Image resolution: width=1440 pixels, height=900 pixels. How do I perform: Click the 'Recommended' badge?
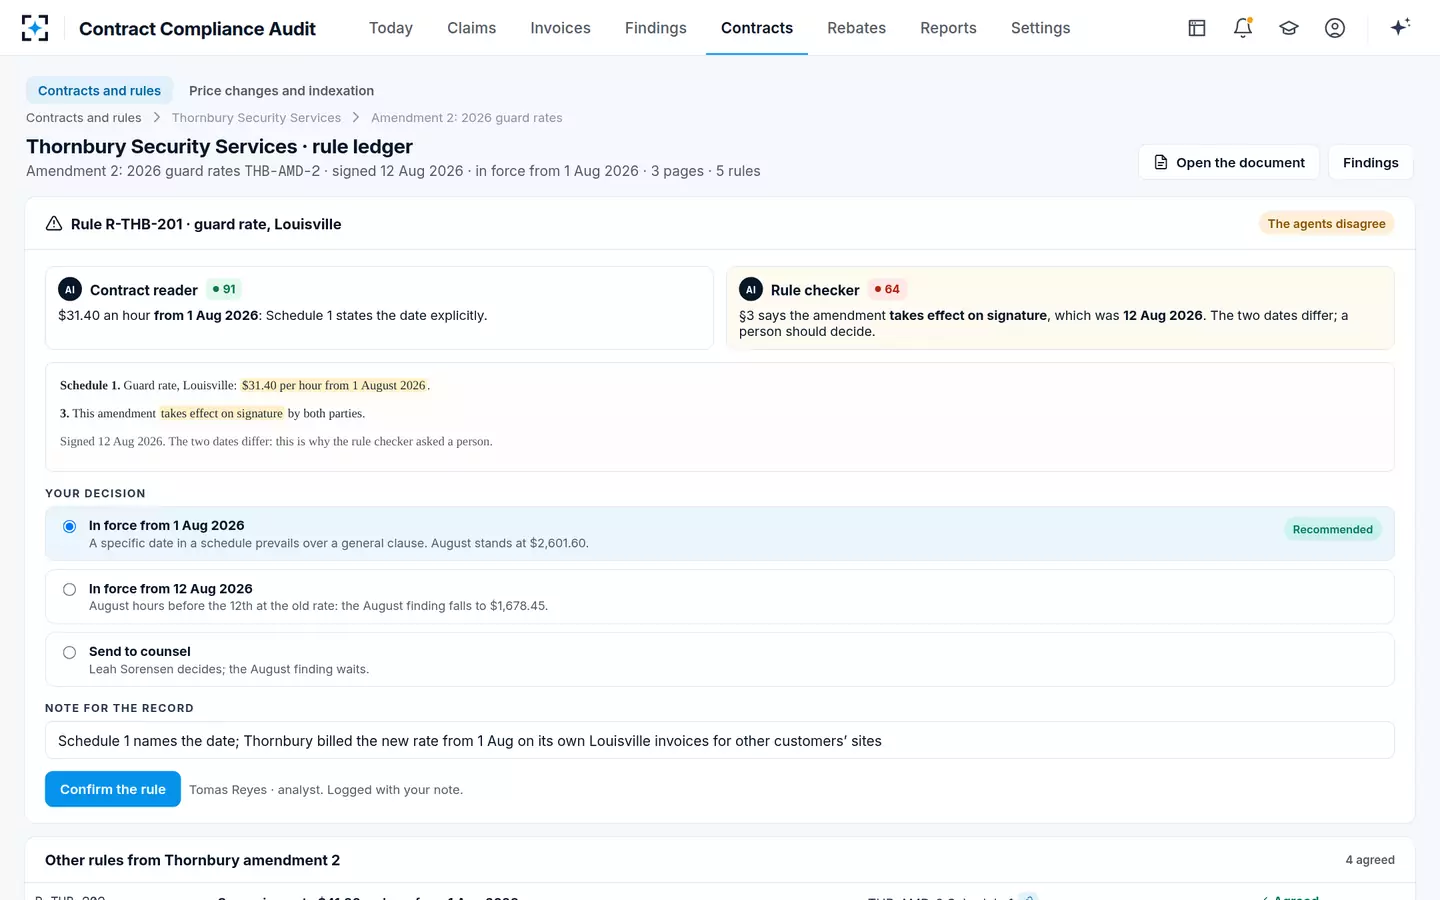[x=1333, y=529]
